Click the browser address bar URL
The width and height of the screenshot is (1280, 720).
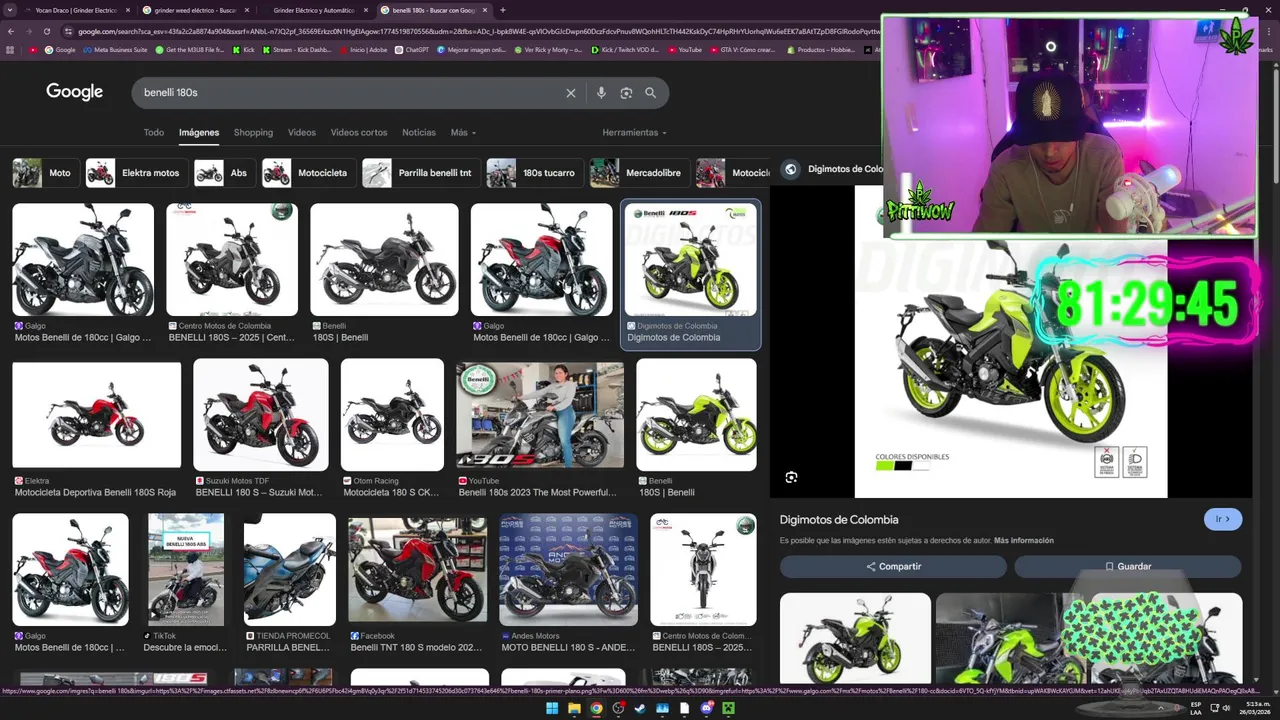point(475,31)
